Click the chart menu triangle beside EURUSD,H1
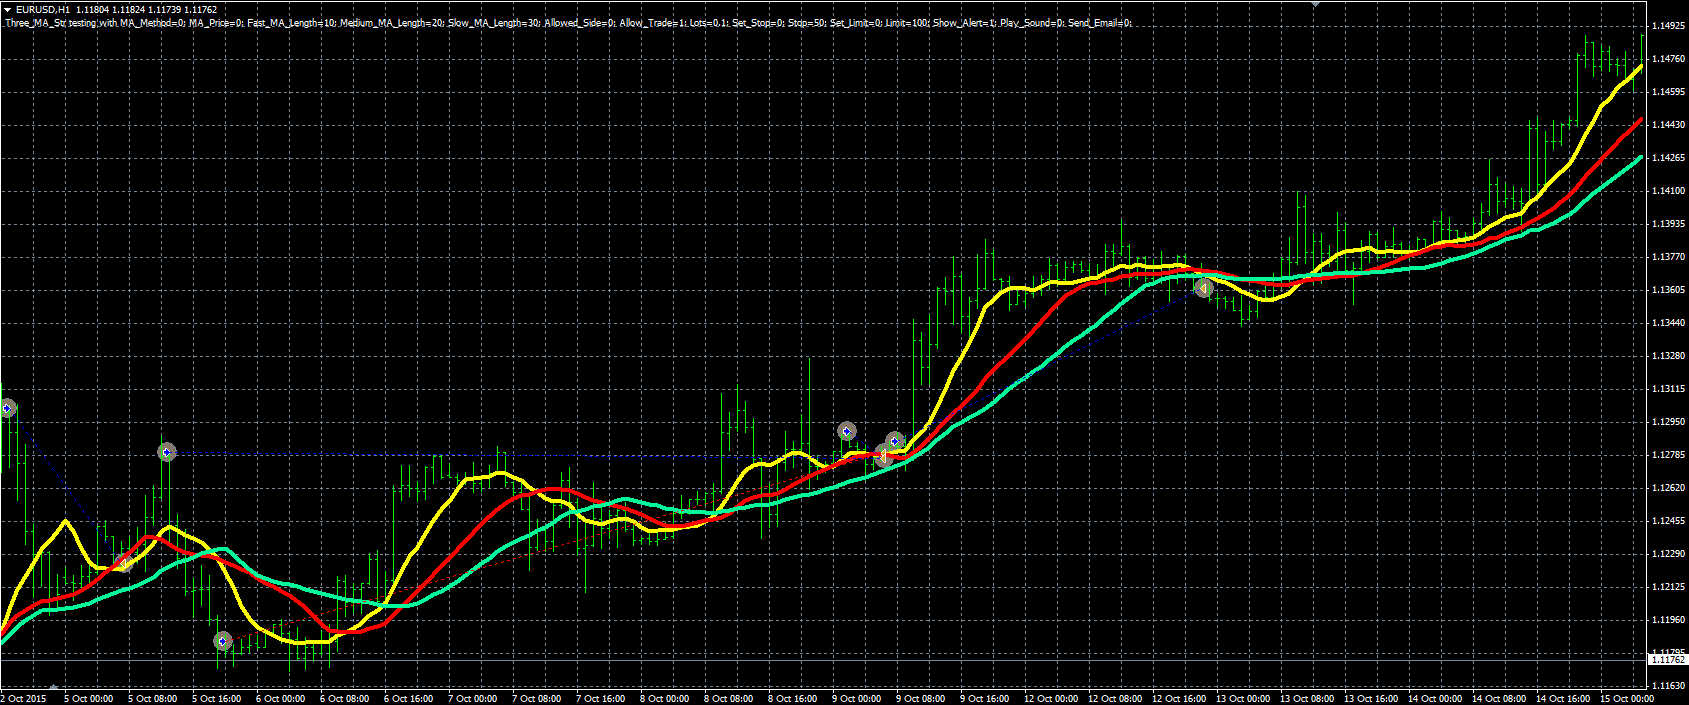 click(x=6, y=9)
